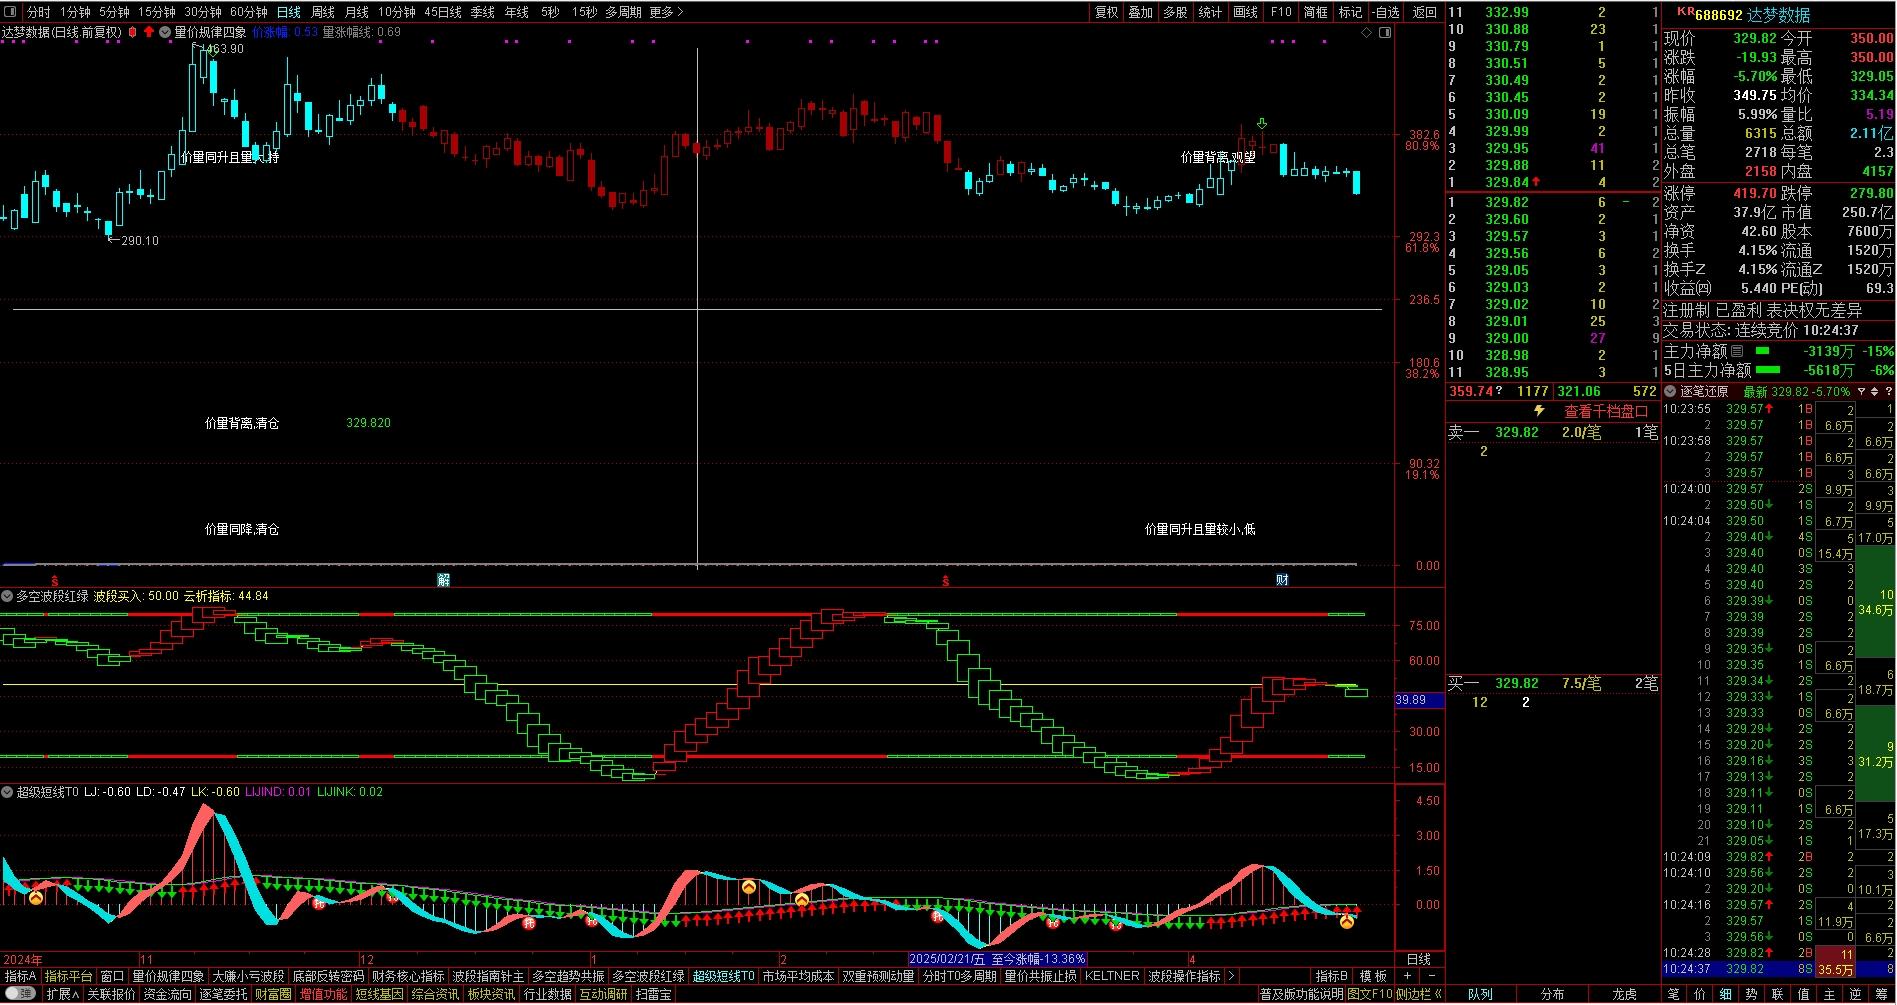Click the plus icon to add an indicator window
Image resolution: width=1897 pixels, height=1005 pixels.
coord(1407,976)
